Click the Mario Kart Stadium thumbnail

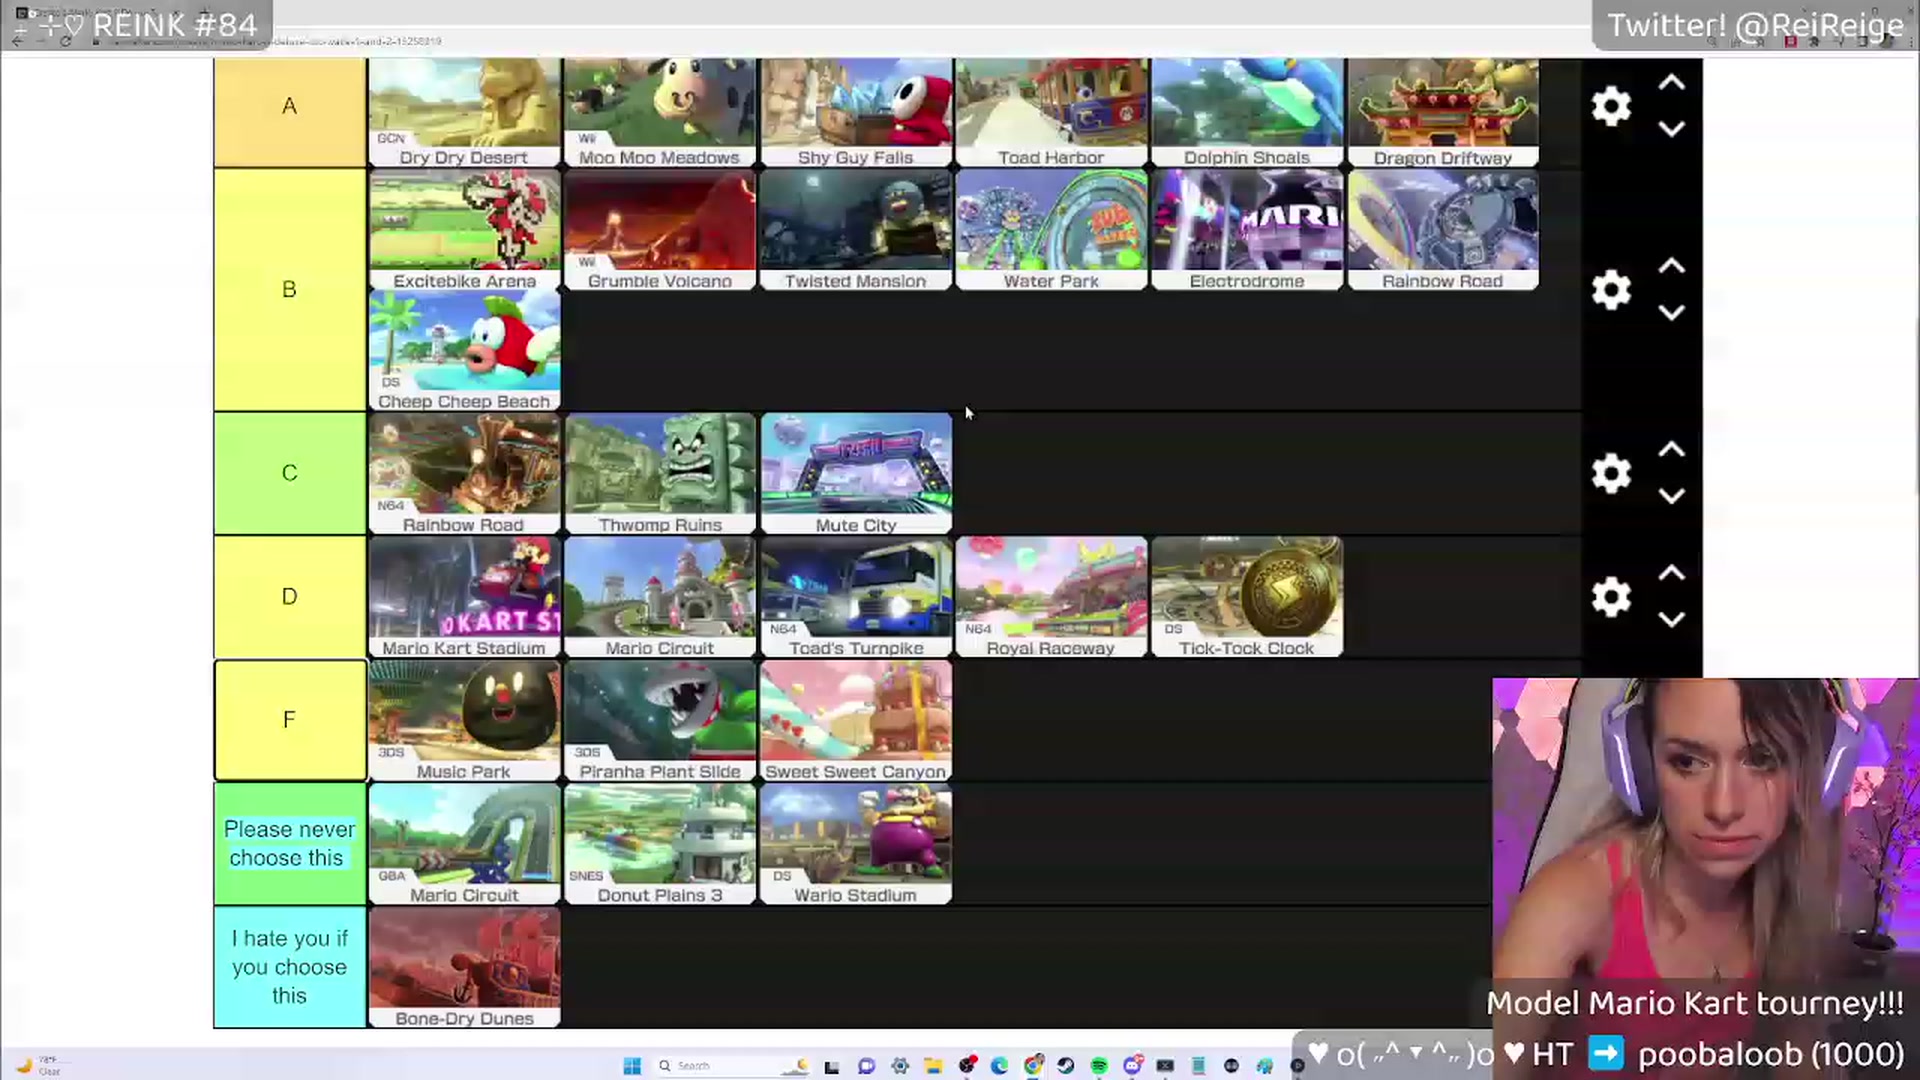[464, 597]
